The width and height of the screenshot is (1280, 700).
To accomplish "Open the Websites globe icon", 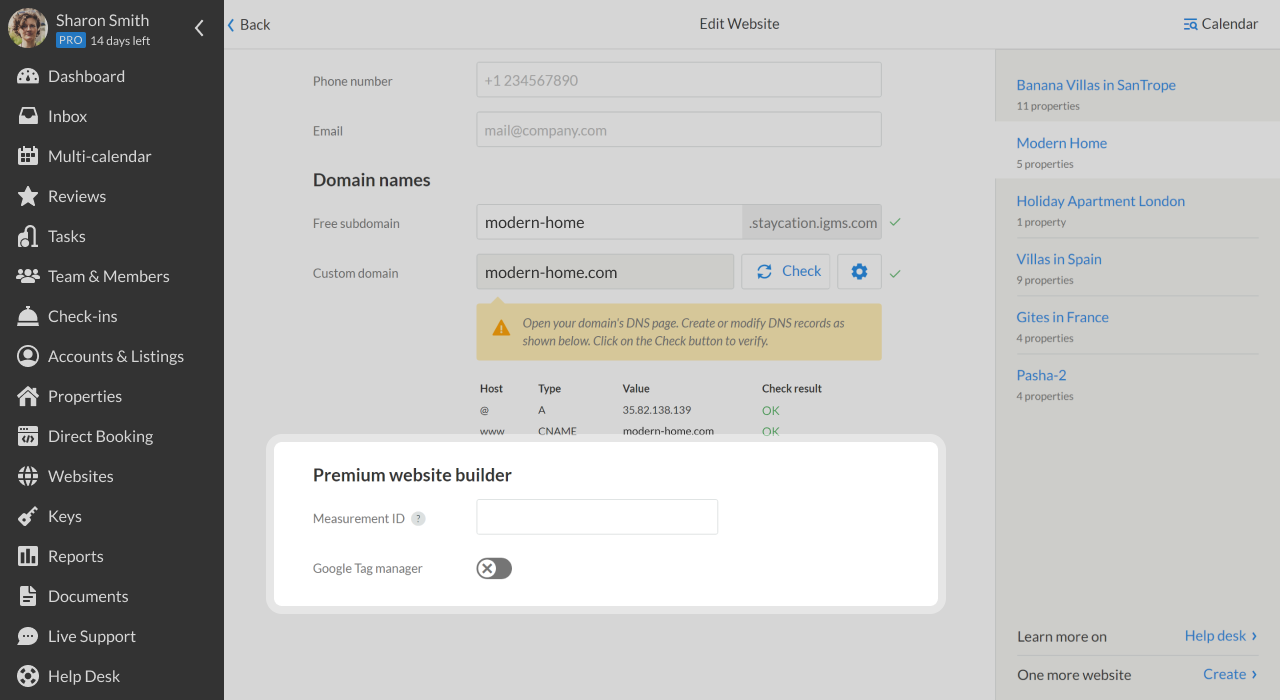I will coord(28,476).
